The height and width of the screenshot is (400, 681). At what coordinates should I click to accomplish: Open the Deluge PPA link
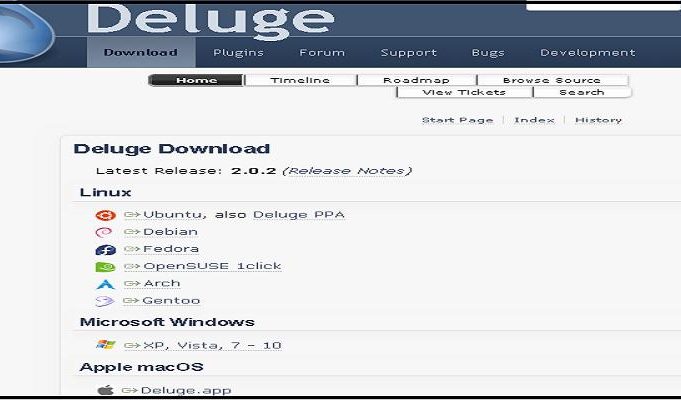point(299,215)
